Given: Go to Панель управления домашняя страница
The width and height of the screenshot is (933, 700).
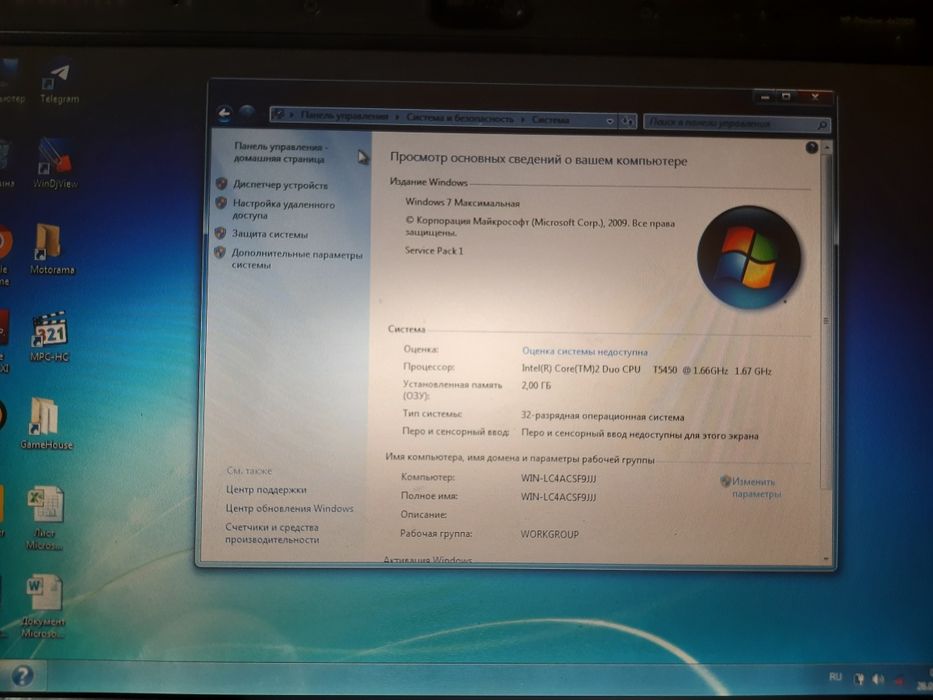Looking at the screenshot, I should pos(280,152).
